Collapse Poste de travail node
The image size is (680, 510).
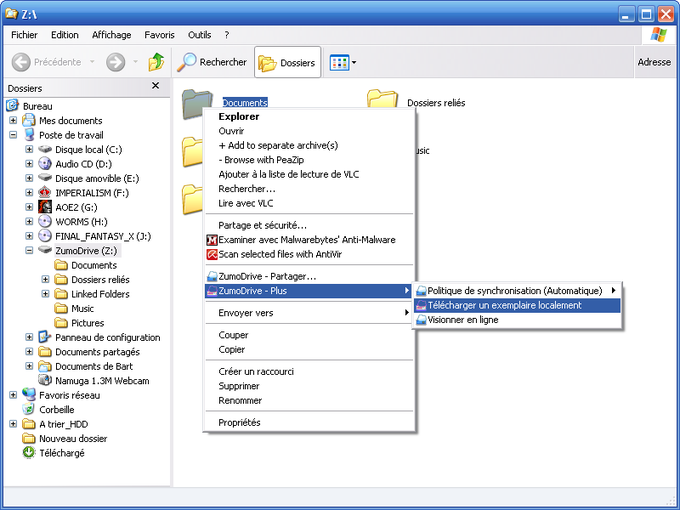click(x=13, y=134)
